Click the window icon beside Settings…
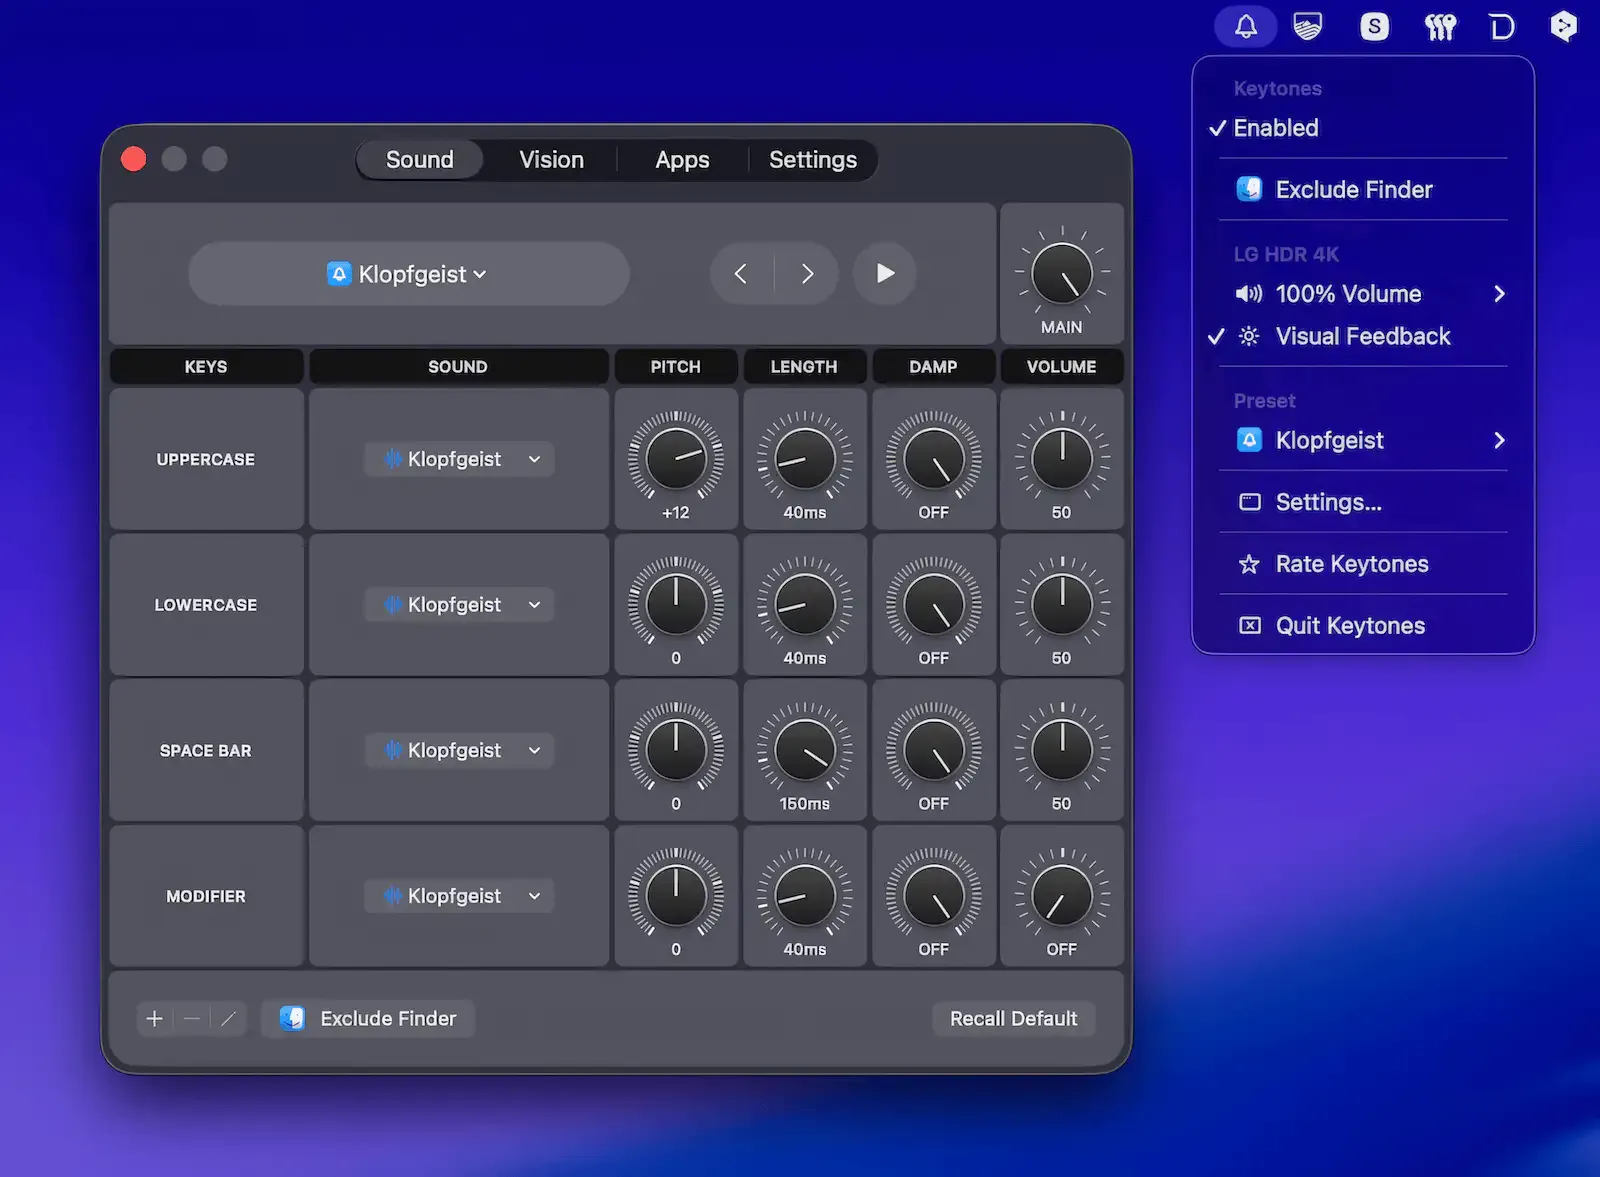 (1250, 502)
